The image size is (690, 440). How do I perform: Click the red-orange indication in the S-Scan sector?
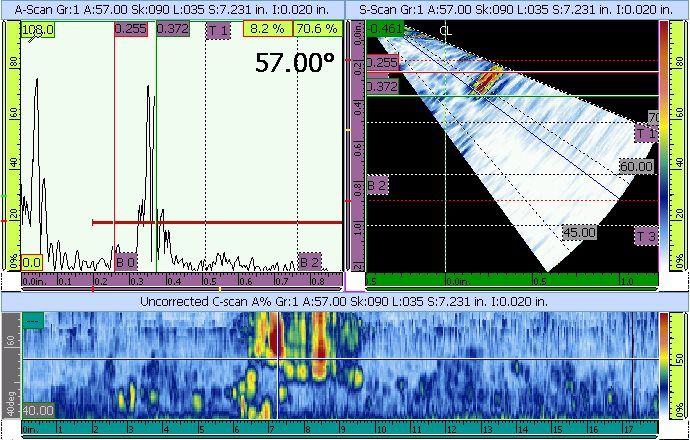[486, 81]
